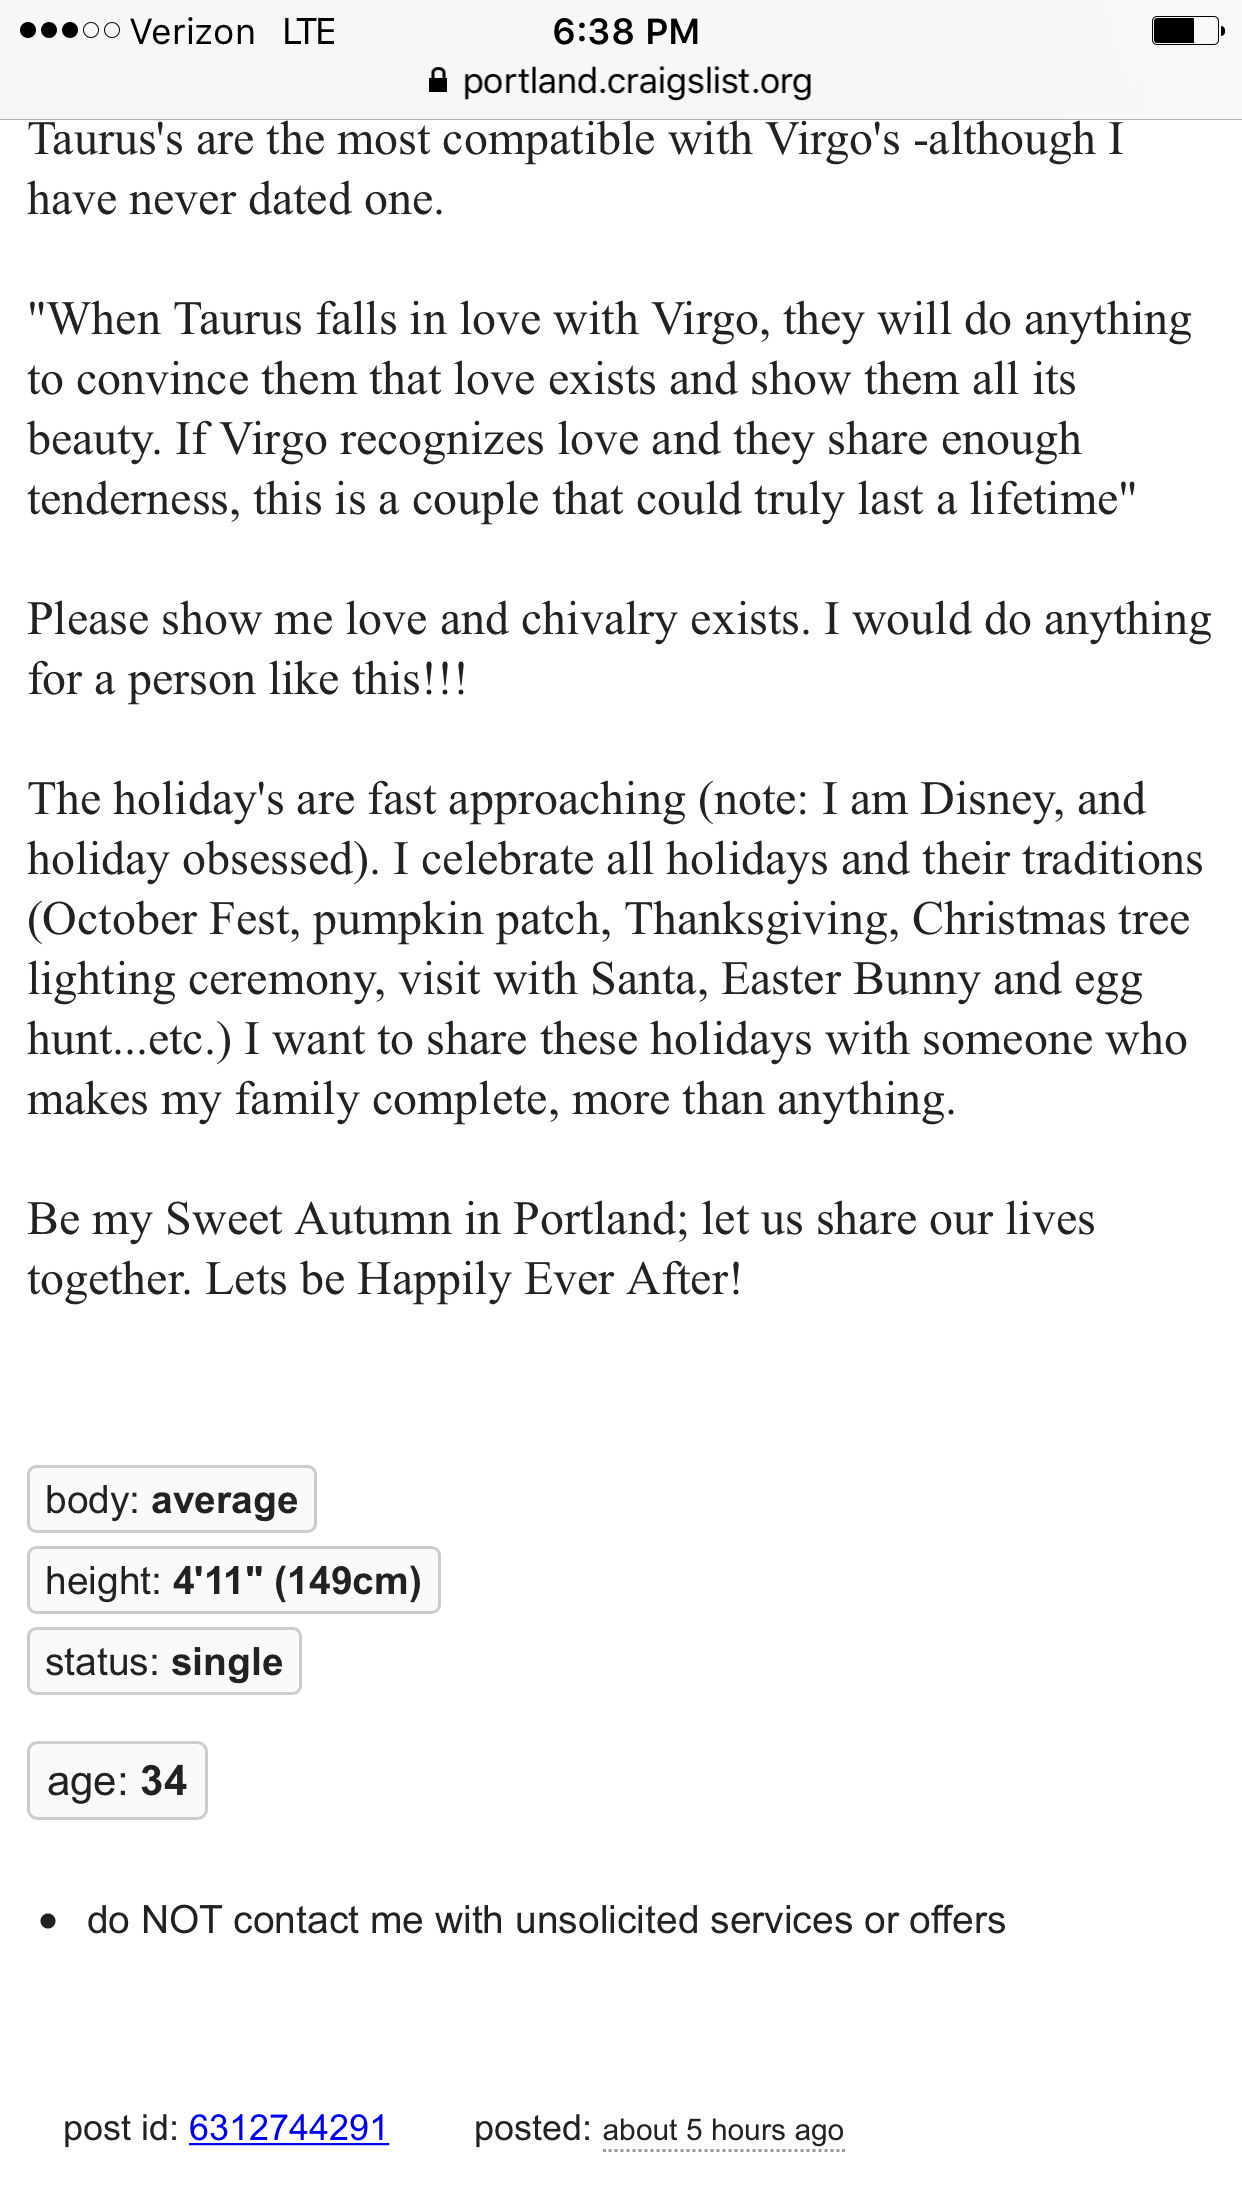
Task: Tap the Verizon carrier label
Action: click(193, 32)
